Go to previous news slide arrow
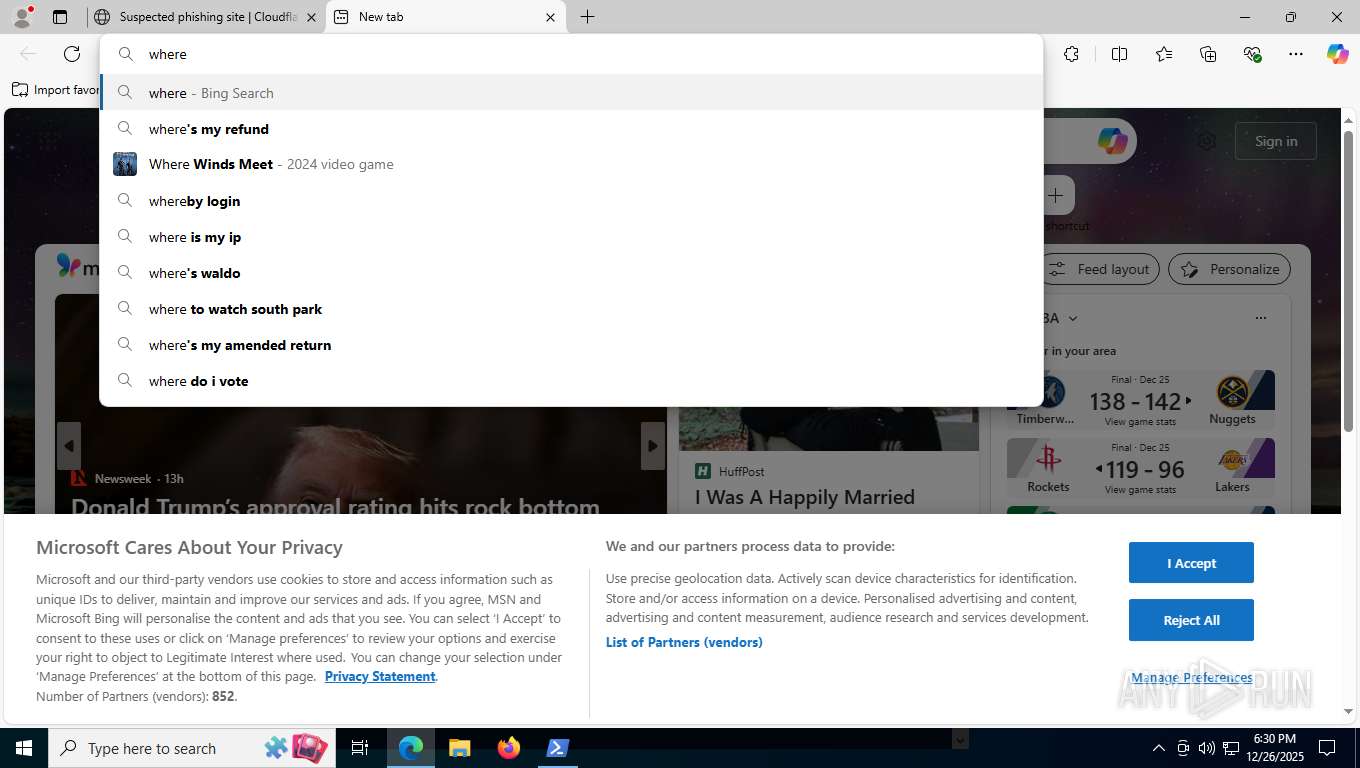This screenshot has height=768, width=1360. 68,445
